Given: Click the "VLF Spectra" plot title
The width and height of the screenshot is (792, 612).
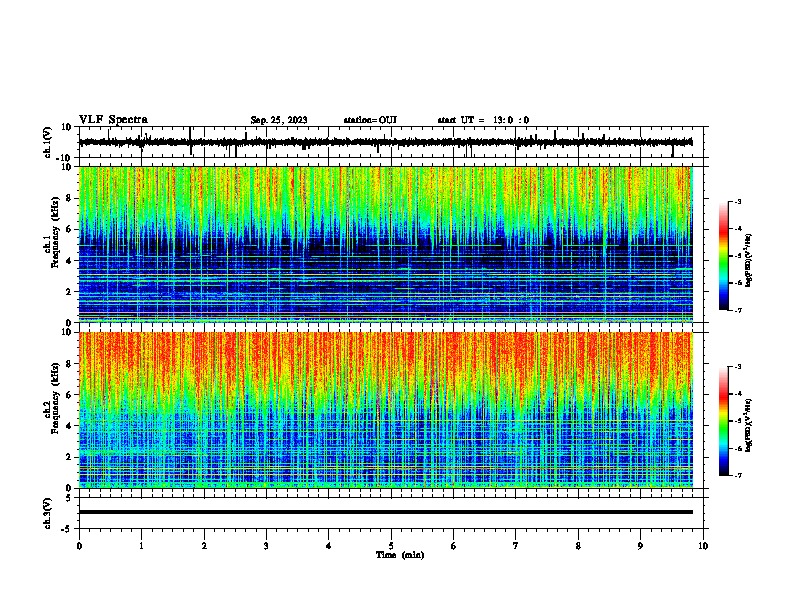Looking at the screenshot, I should (113, 120).
